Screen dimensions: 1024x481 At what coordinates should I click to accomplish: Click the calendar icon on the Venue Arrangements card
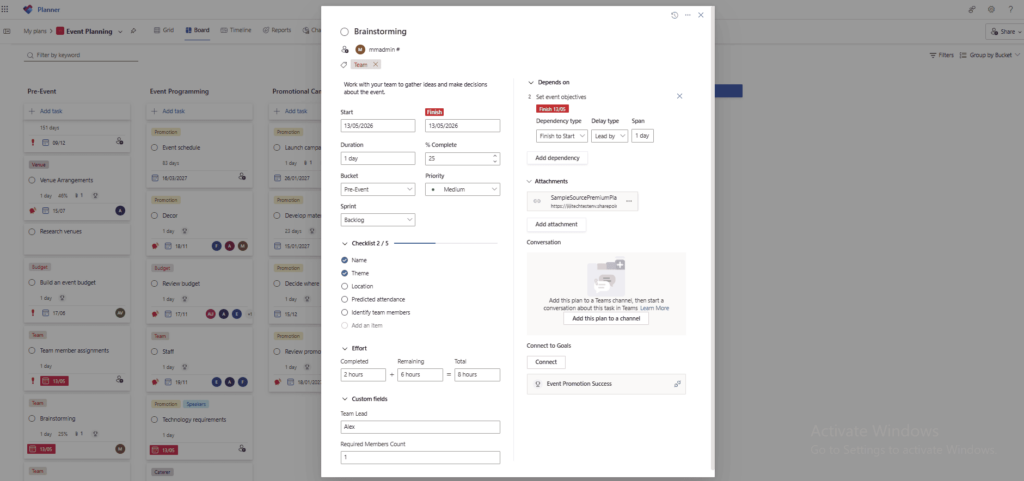click(x=46, y=210)
